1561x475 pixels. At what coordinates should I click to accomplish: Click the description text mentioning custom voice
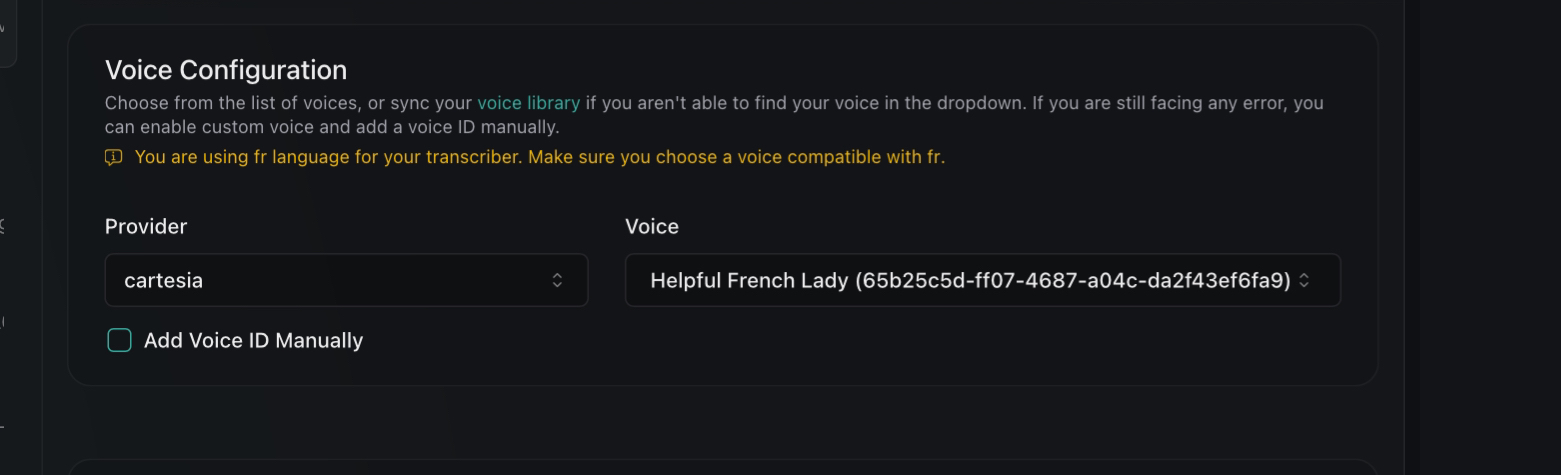[x=331, y=128]
